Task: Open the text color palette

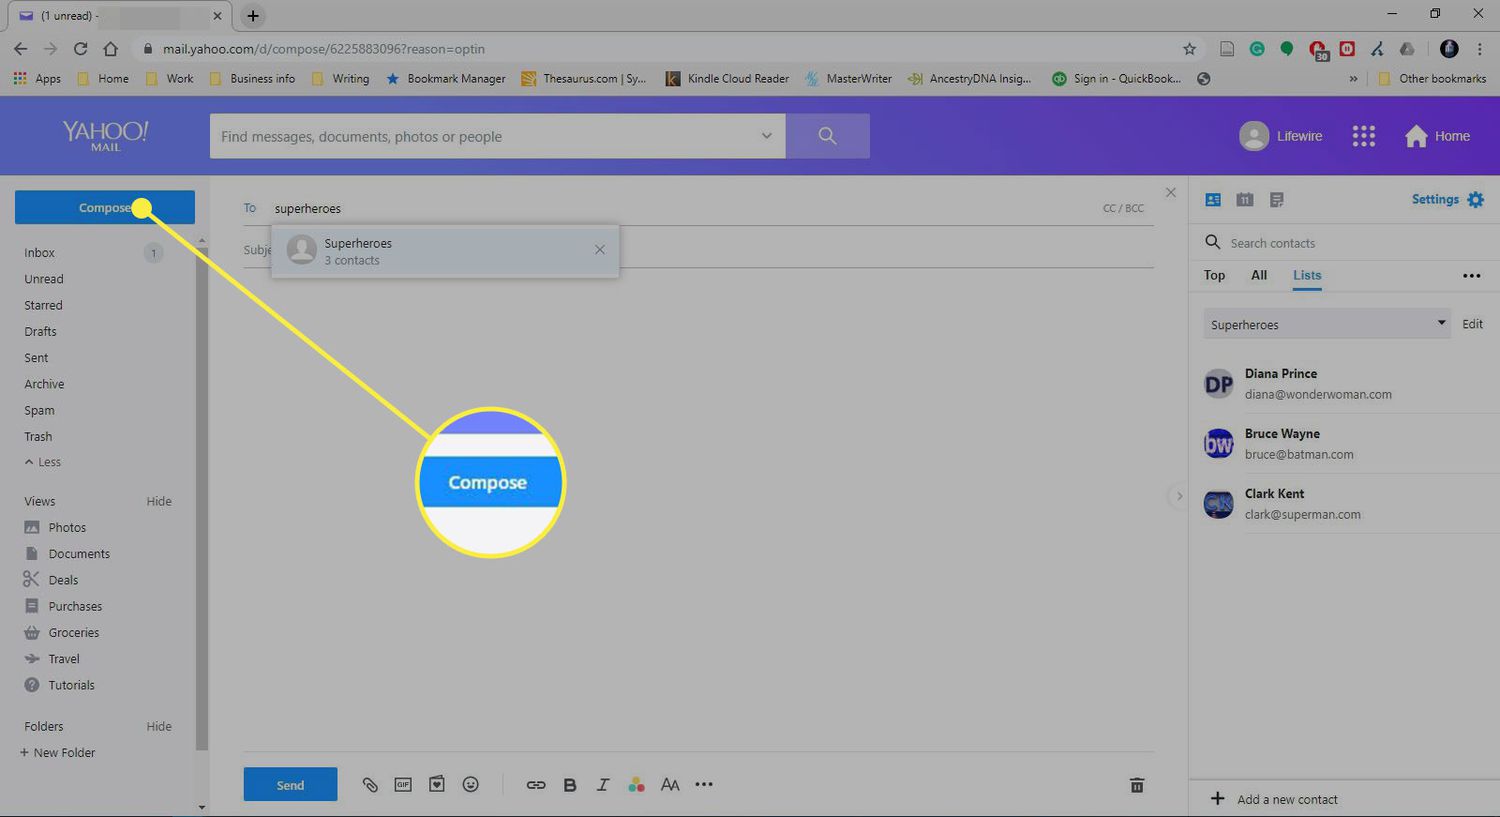Action: pos(637,784)
